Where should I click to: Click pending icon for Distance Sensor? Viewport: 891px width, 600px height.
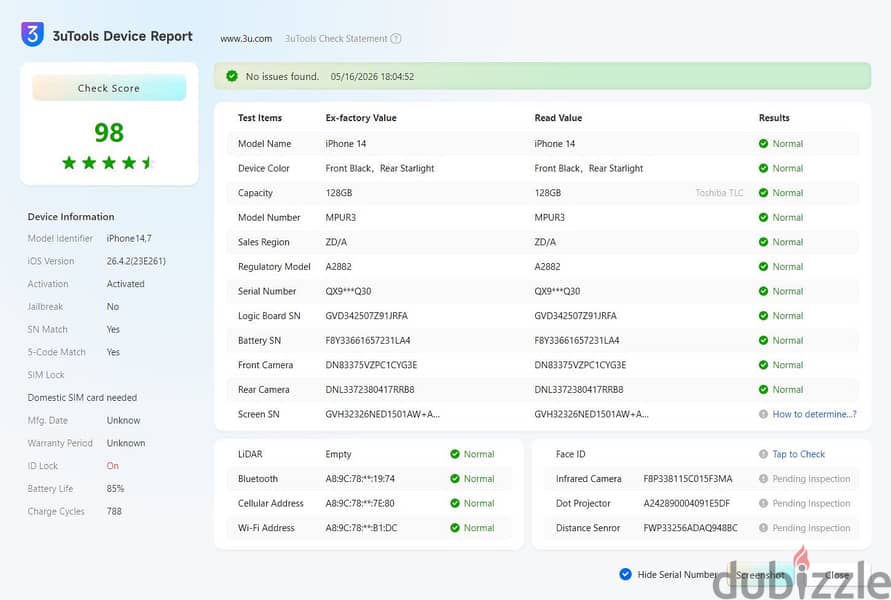point(763,528)
